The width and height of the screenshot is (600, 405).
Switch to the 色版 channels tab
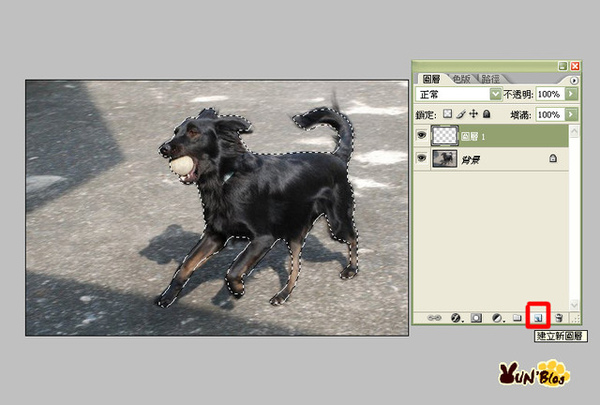[461, 79]
